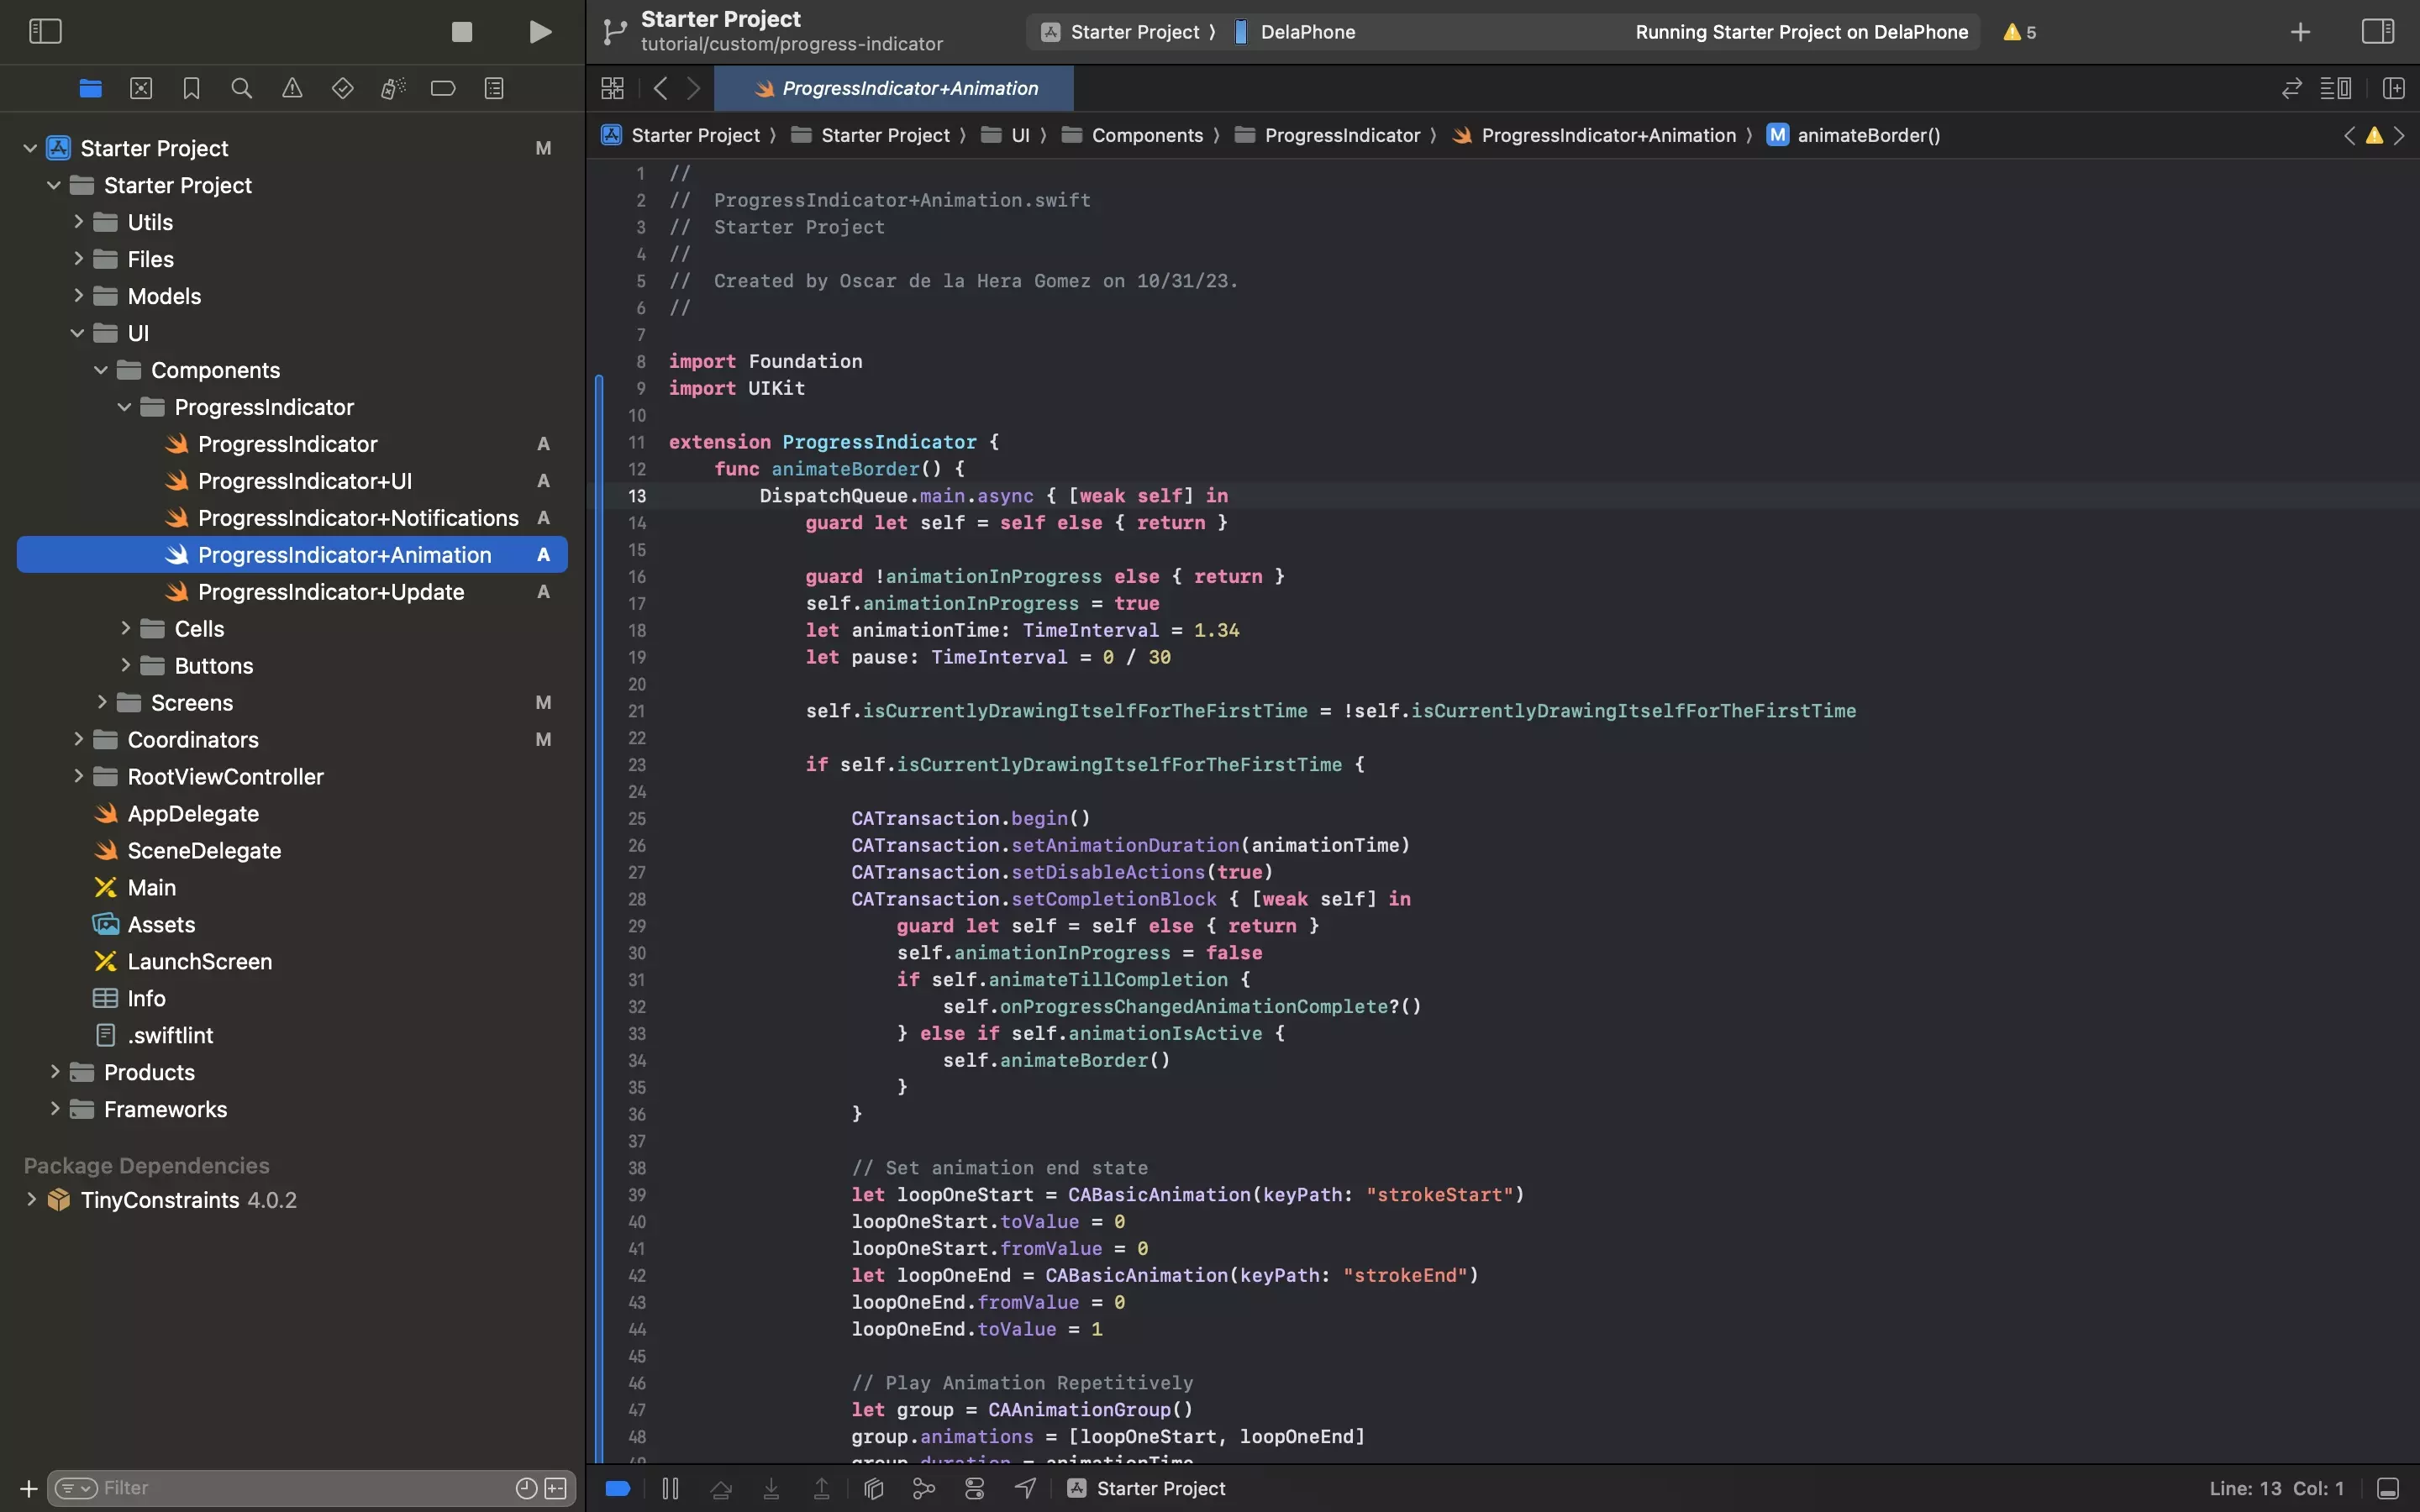This screenshot has width=2420, height=1512.
Task: Open the related items grid menu
Action: tap(613, 88)
